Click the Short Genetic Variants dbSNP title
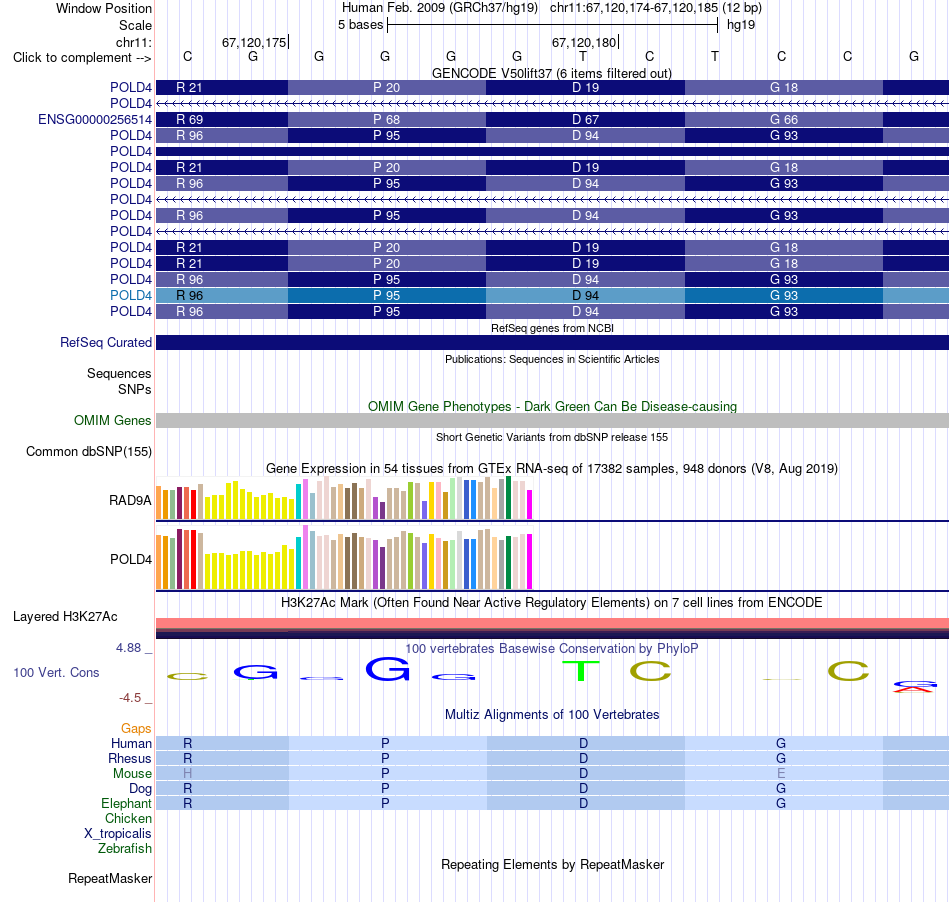 (x=552, y=437)
